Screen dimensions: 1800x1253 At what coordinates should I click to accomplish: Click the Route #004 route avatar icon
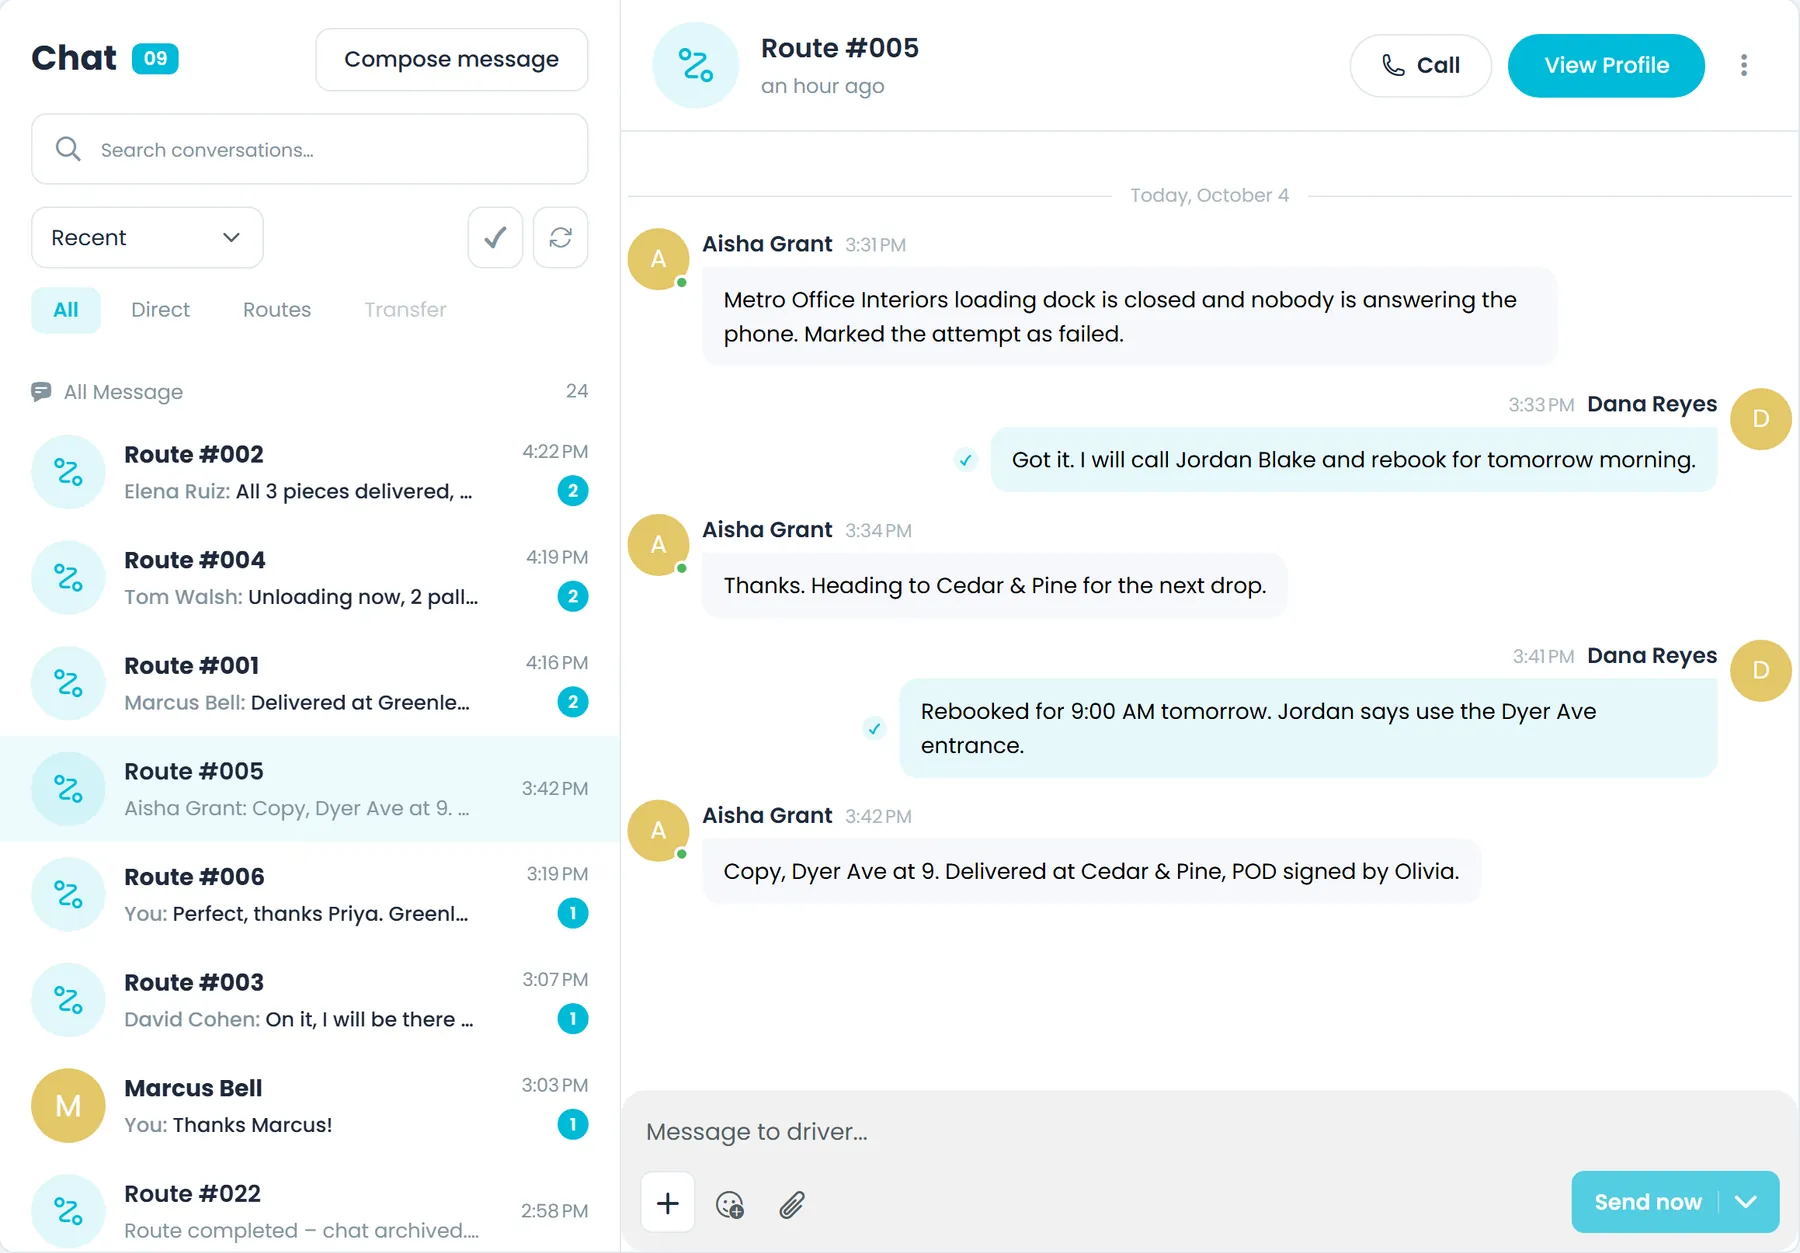click(68, 577)
